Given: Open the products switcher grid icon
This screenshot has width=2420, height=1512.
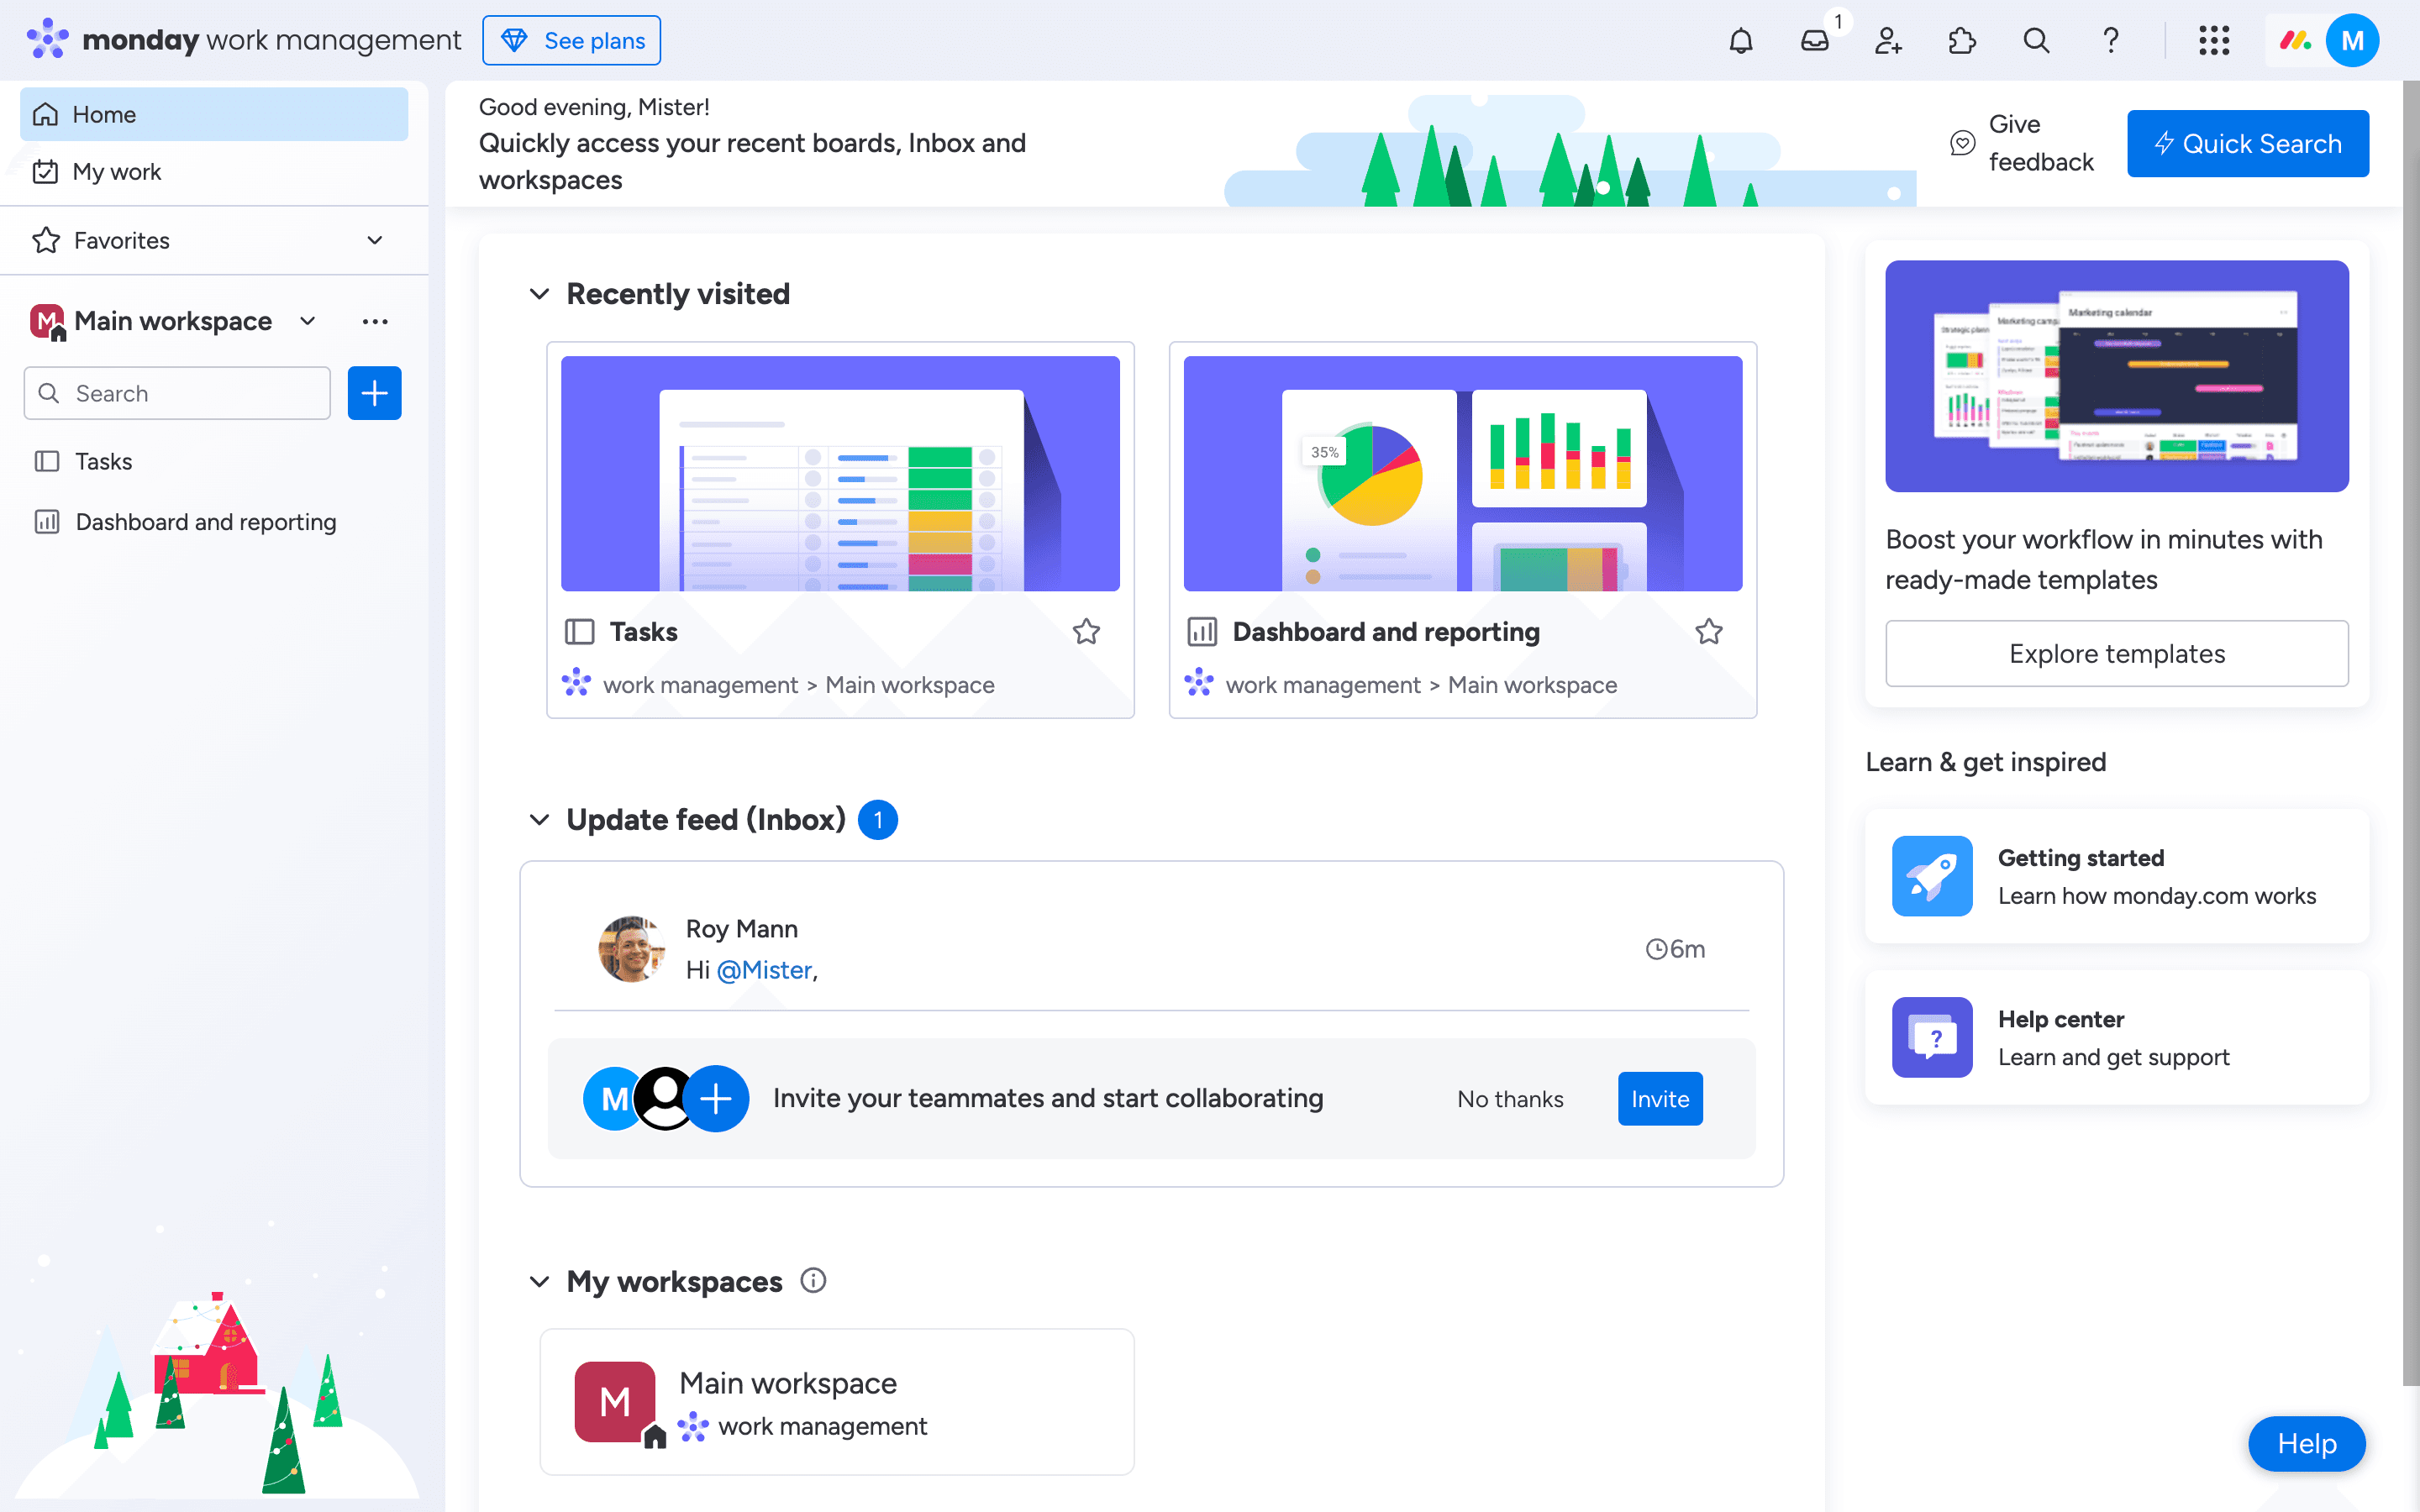Looking at the screenshot, I should (2214, 41).
